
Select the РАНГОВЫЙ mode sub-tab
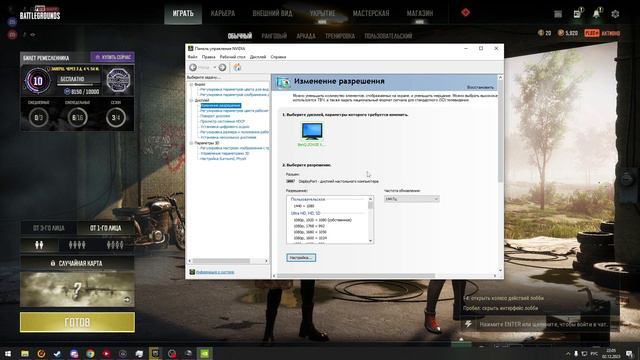click(x=274, y=36)
